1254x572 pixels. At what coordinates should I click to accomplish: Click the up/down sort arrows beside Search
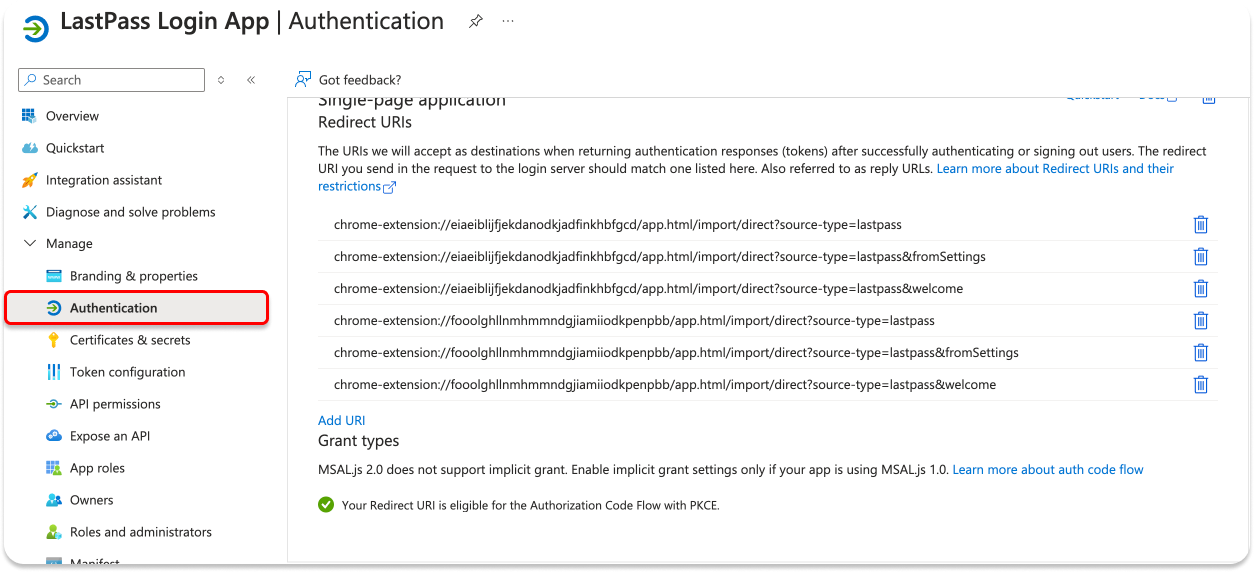[221, 80]
